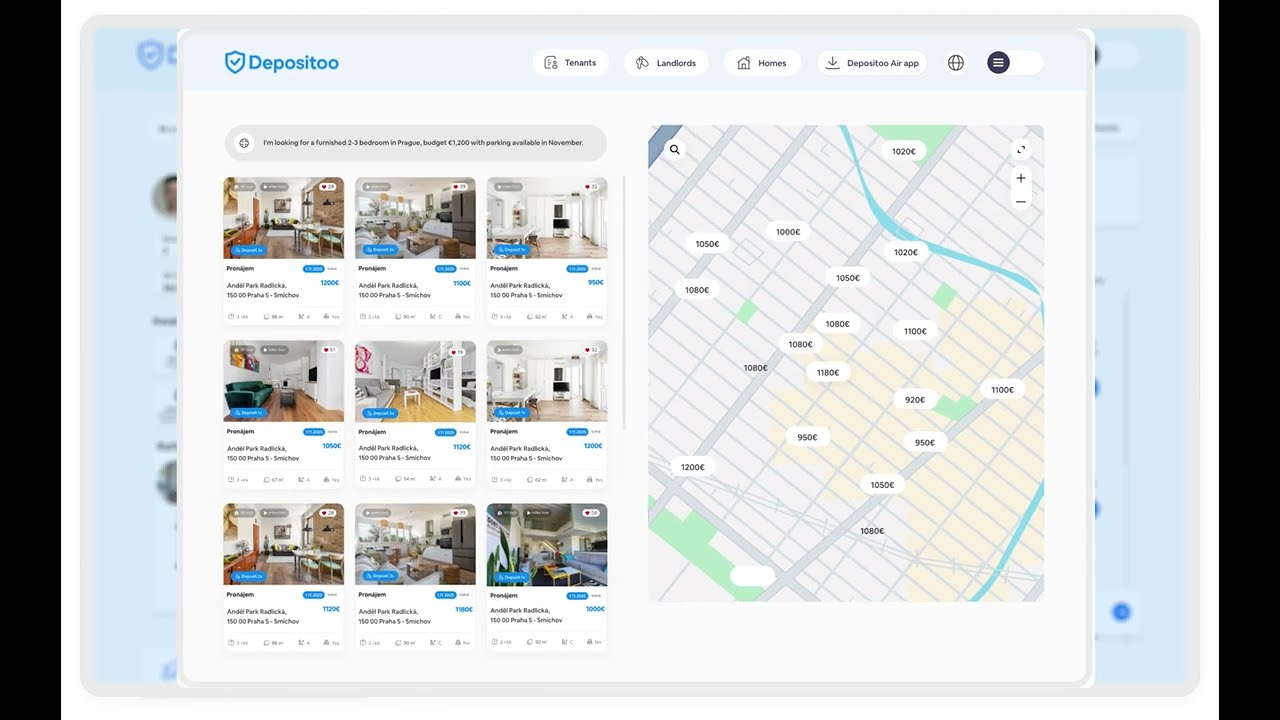Zoom out on the map with minus

(1021, 202)
